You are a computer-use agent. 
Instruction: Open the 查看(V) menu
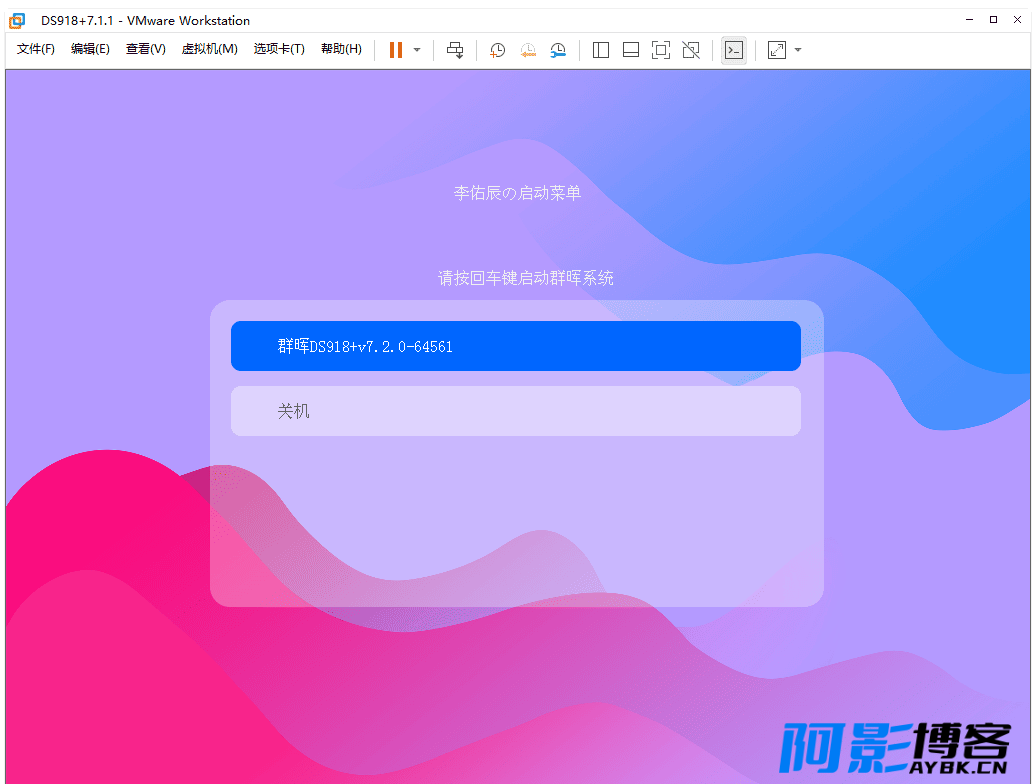point(146,49)
